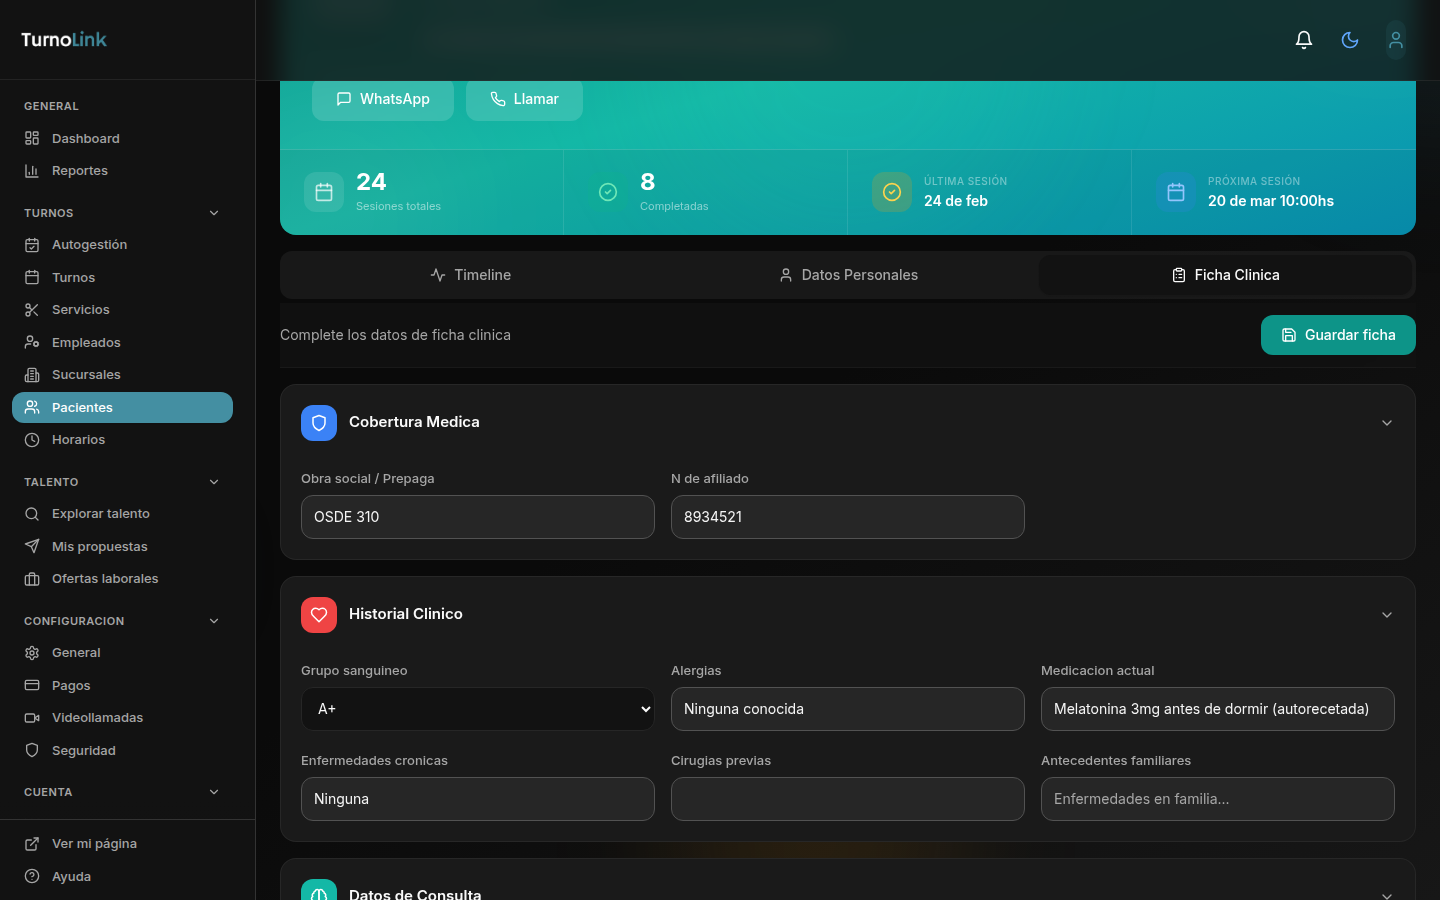Screen dimensions: 1440x900
Task: Open WhatsApp chat with the patient
Action: tap(382, 99)
